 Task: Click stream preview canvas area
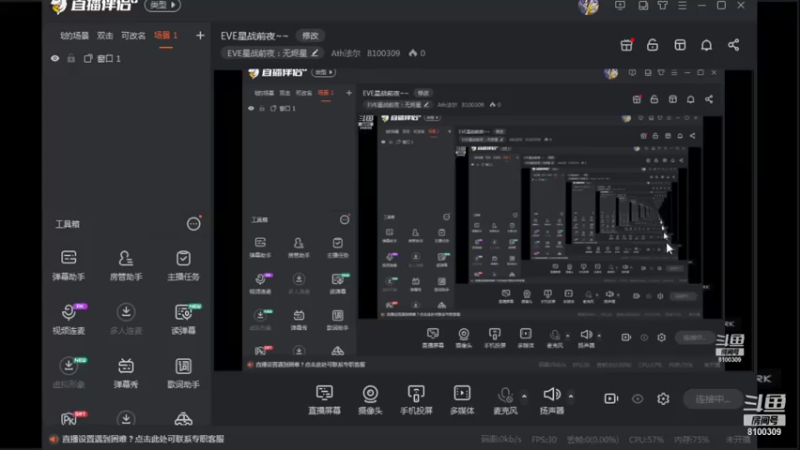point(483,220)
